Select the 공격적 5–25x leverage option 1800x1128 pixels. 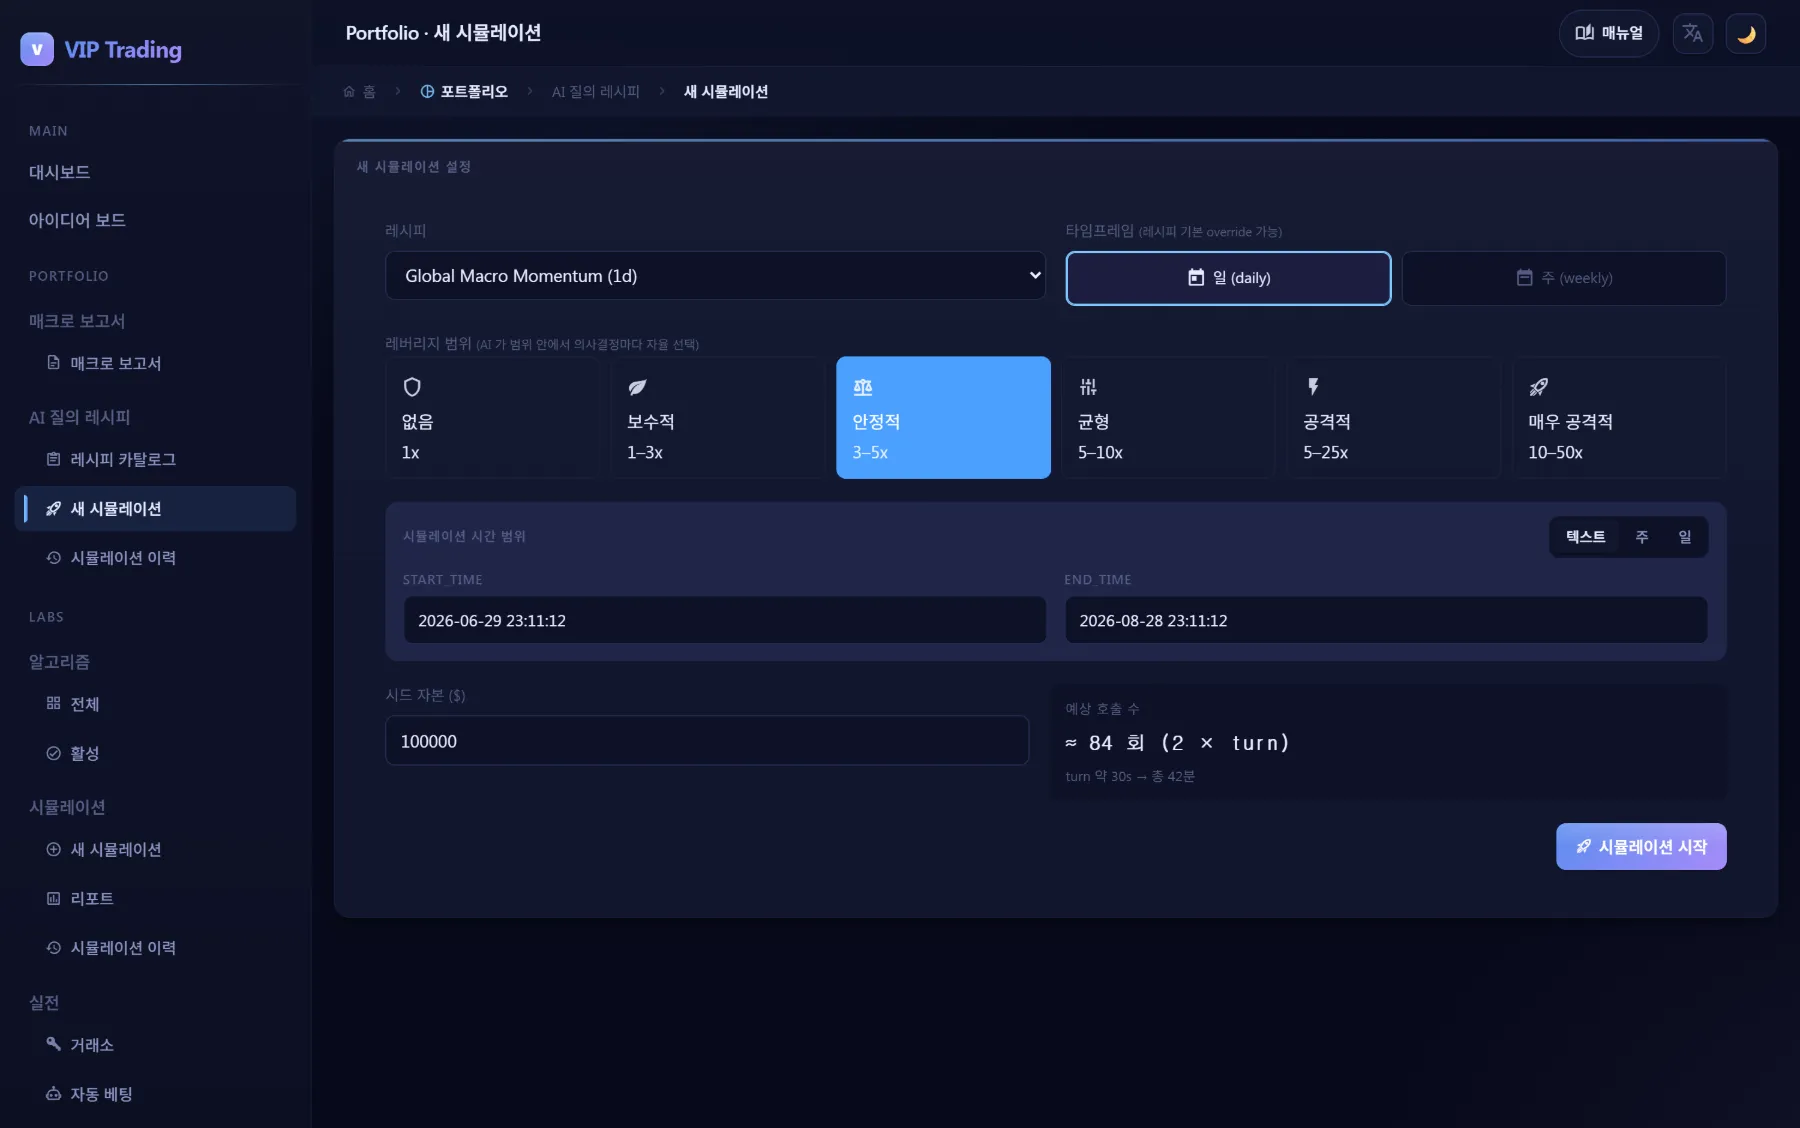pyautogui.click(x=1394, y=418)
